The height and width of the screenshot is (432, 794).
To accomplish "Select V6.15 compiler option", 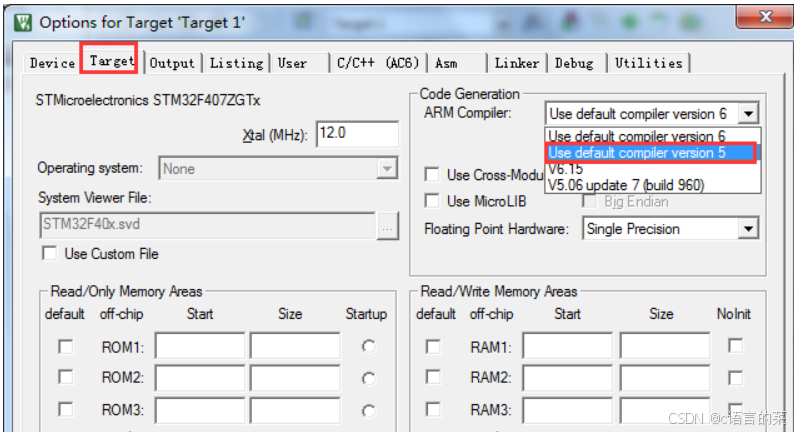I will (652, 169).
